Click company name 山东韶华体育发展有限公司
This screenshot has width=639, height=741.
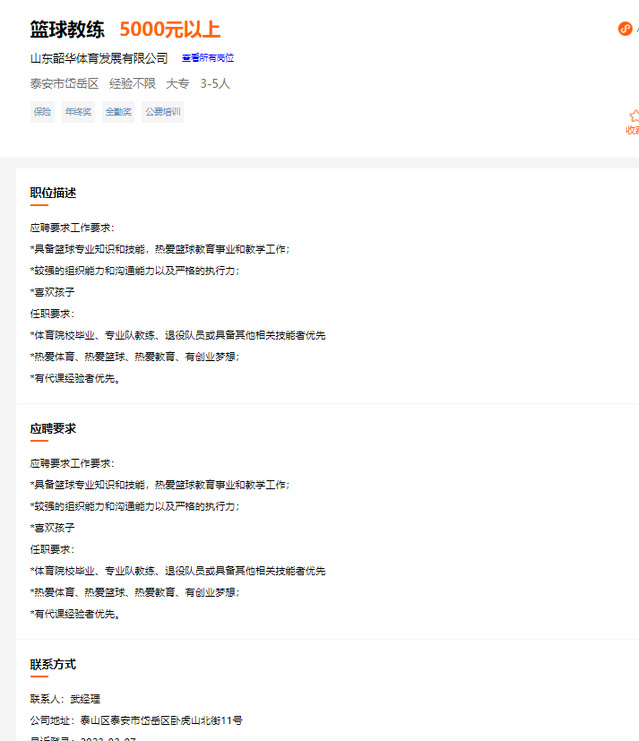click(99, 58)
